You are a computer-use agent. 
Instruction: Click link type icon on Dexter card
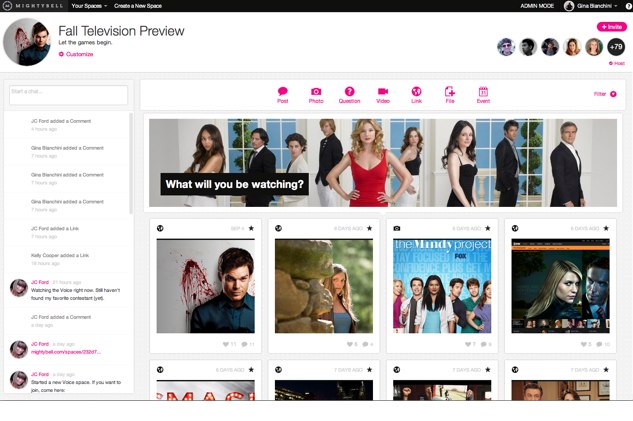tap(160, 228)
